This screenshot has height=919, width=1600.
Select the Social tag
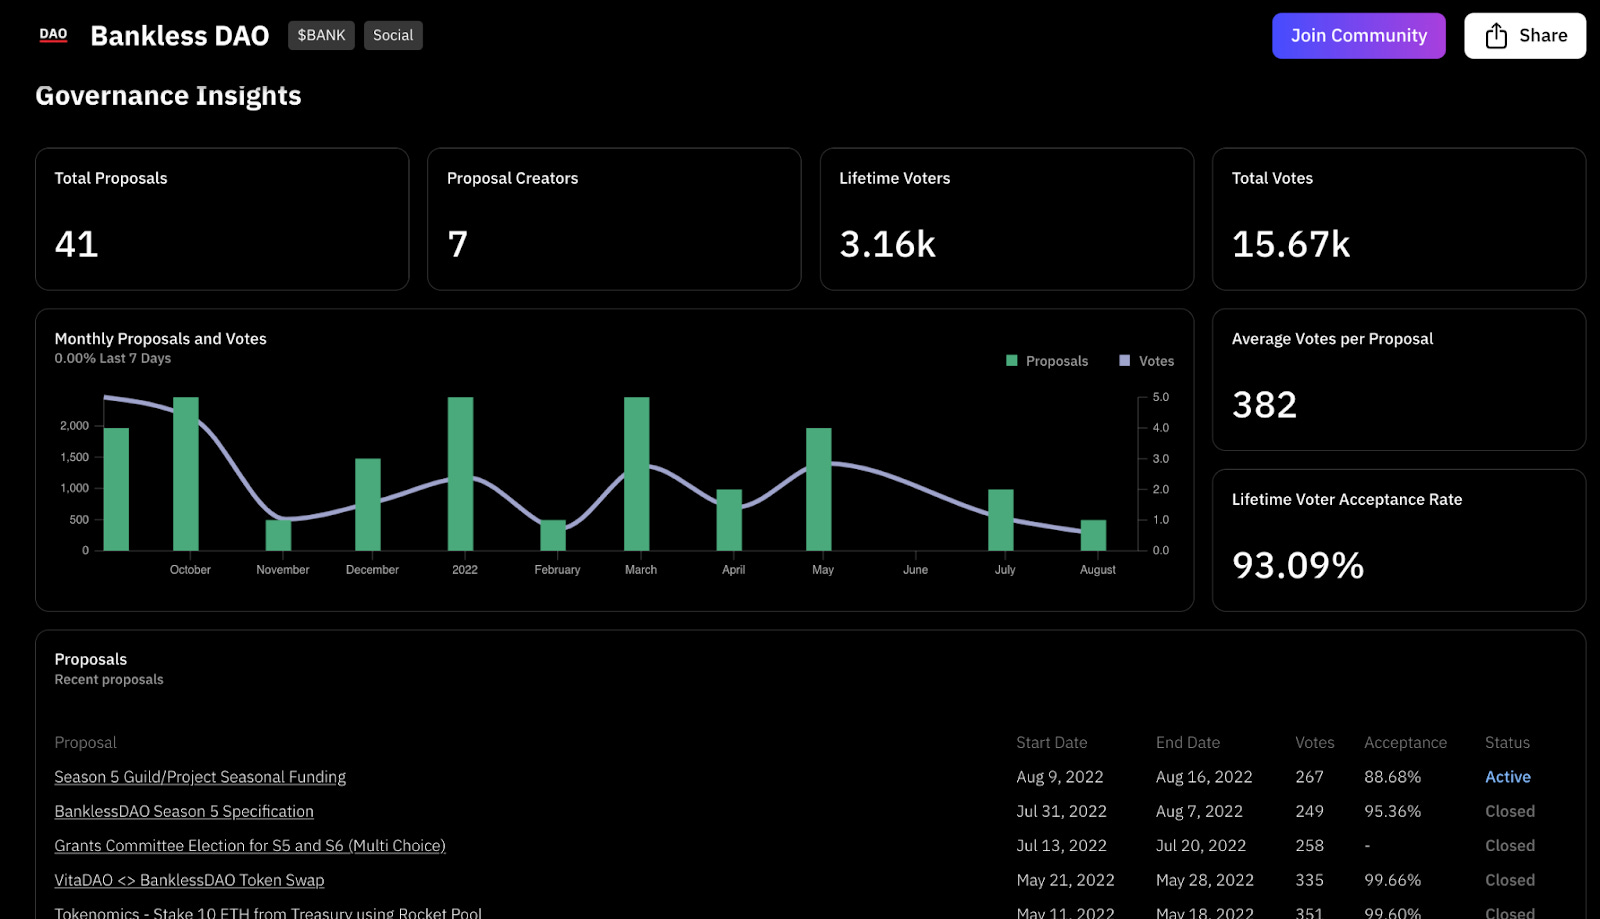(393, 35)
